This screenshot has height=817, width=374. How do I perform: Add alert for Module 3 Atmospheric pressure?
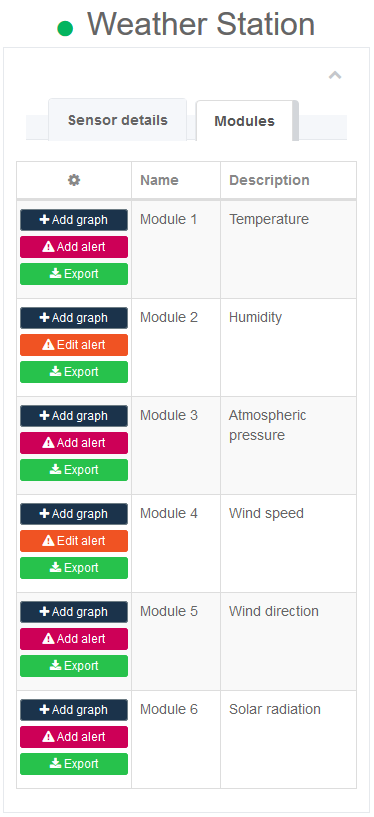coord(74,443)
